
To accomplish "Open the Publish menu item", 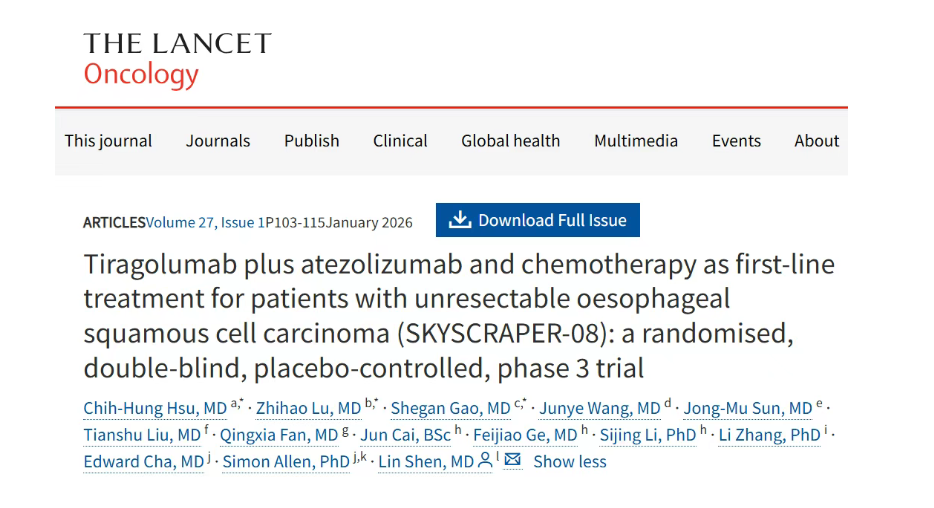I will coord(311,141).
